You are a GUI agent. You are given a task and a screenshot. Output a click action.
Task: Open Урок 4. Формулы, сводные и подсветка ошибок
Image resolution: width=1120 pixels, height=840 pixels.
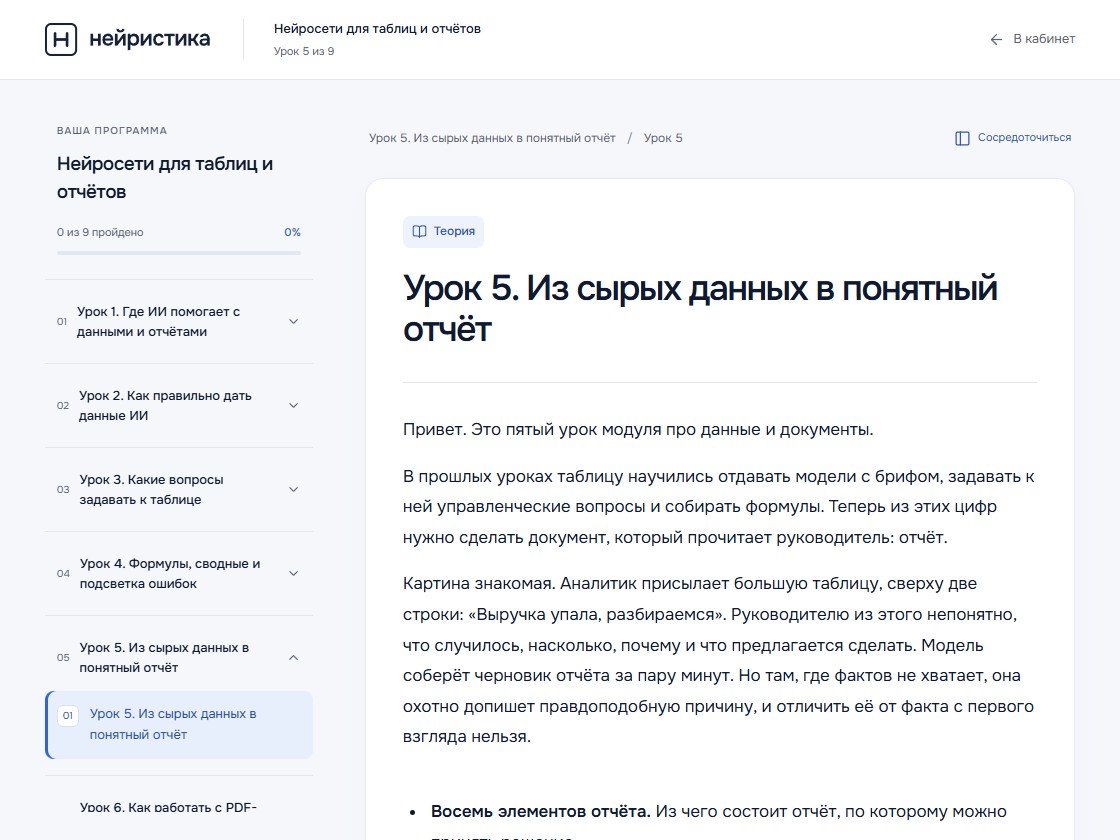coord(170,574)
